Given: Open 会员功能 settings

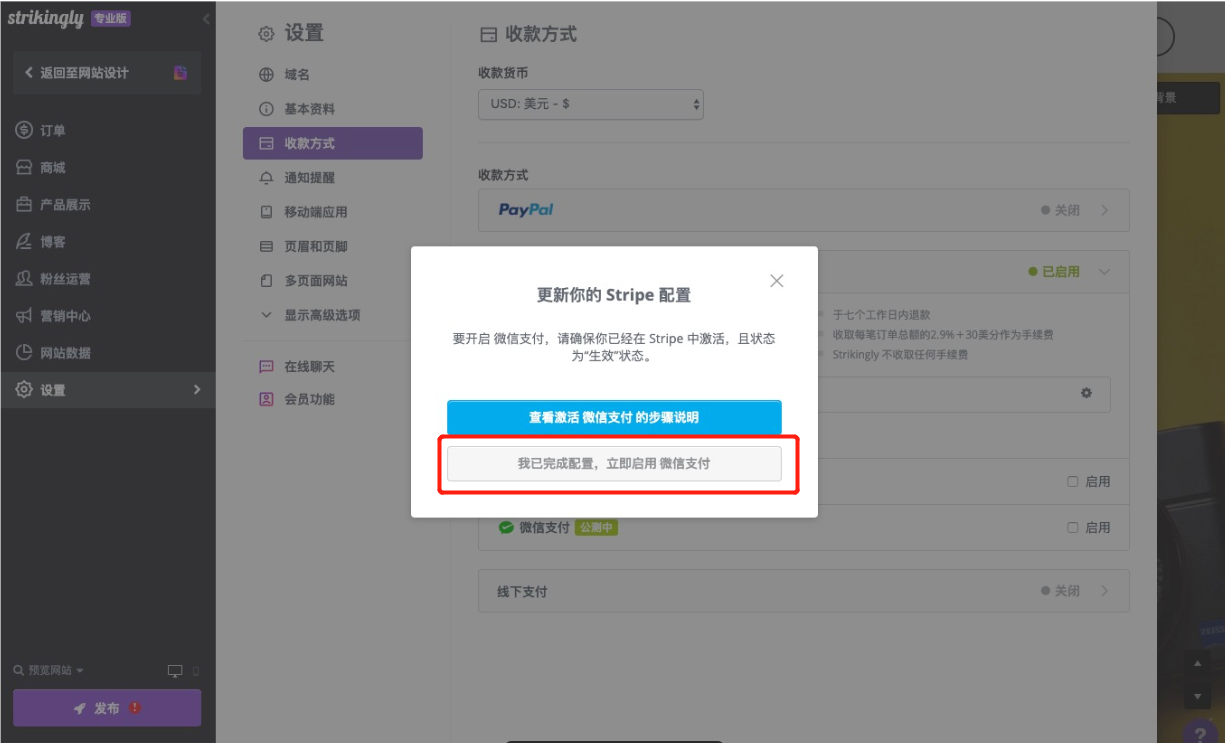Looking at the screenshot, I should pos(309,400).
